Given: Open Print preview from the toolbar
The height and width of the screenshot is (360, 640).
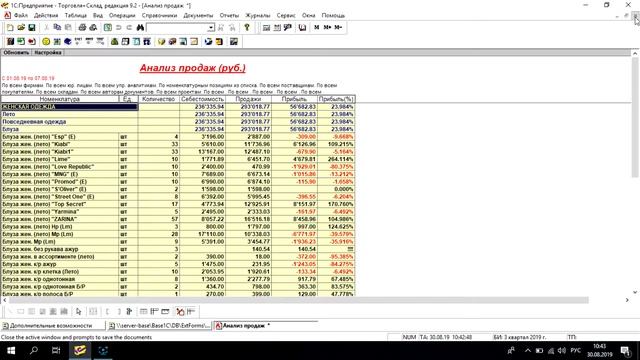Looking at the screenshot, I should click(x=93, y=27).
